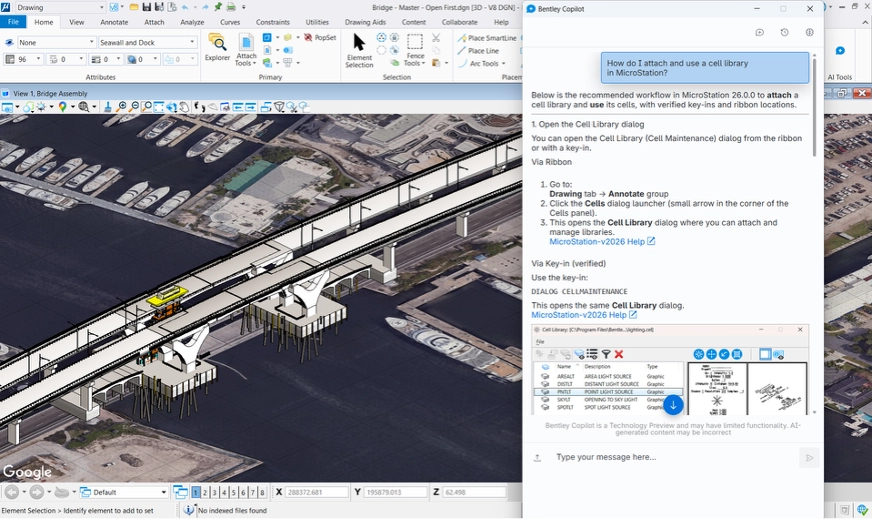
Task: Click the Redo arrow in quick access toolbar
Action: [203, 7]
